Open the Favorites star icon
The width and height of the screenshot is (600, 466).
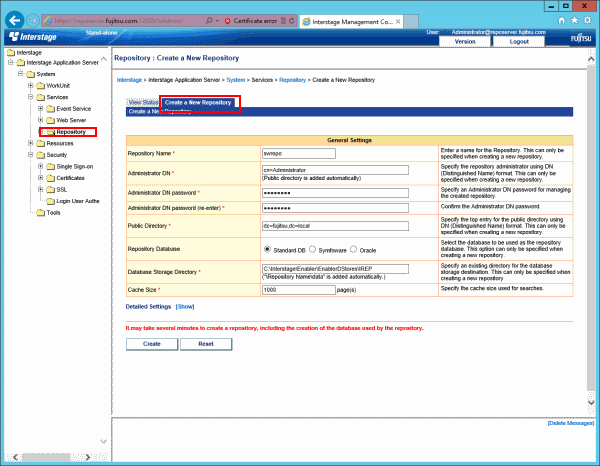(x=574, y=21)
